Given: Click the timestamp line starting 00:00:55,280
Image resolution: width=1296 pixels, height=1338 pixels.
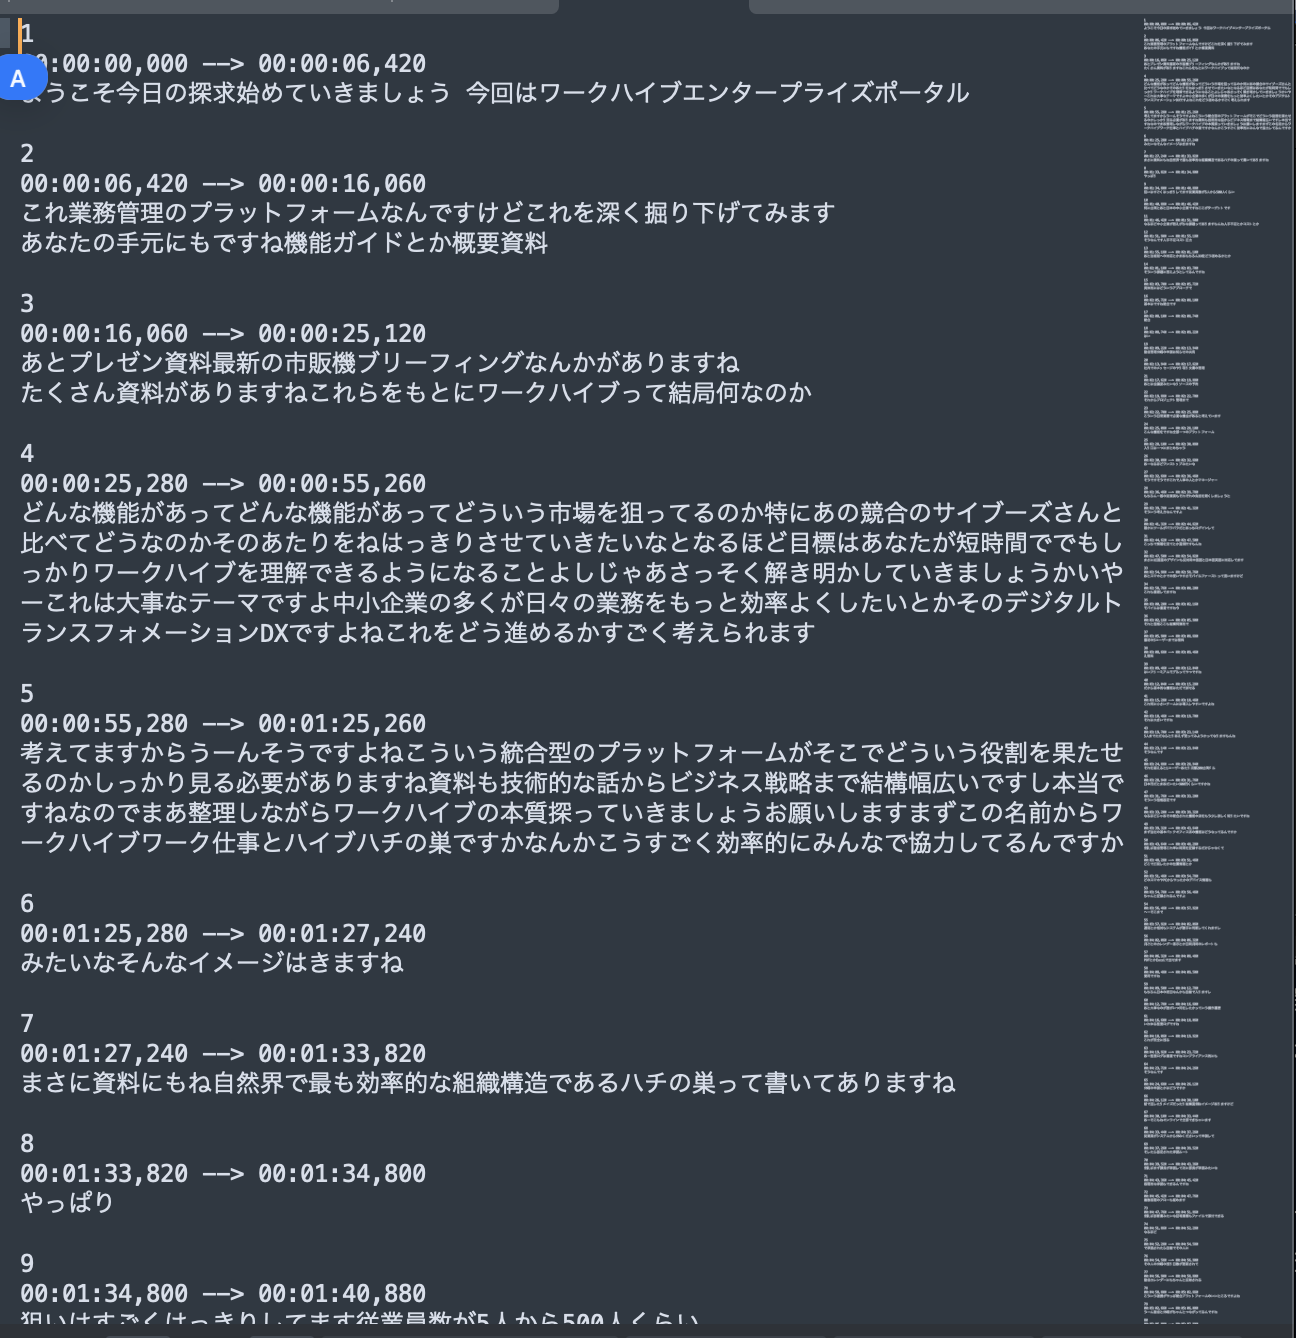Looking at the screenshot, I should (223, 723).
